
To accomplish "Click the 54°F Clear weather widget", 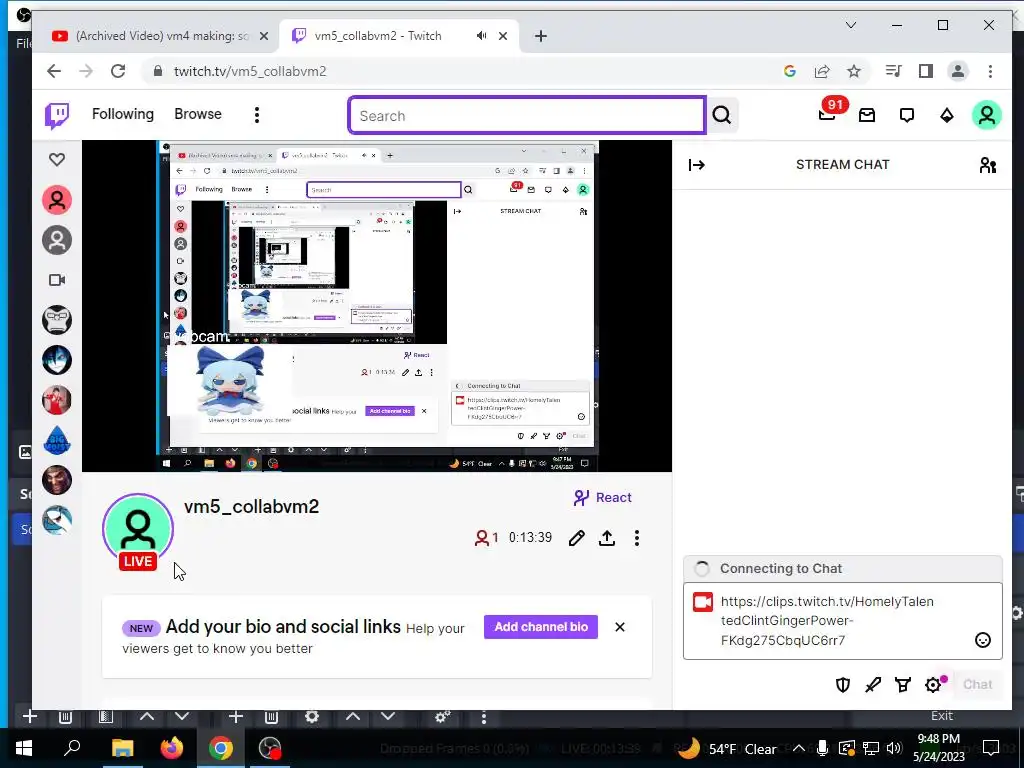I will pyautogui.click(x=728, y=748).
